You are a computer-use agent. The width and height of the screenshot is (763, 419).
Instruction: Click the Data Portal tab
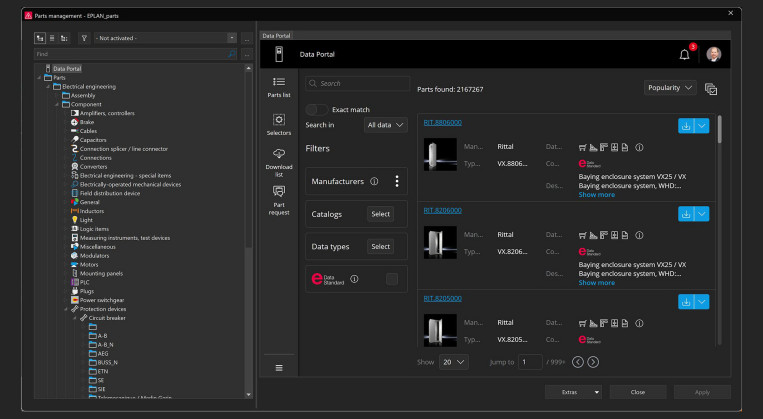pos(276,35)
